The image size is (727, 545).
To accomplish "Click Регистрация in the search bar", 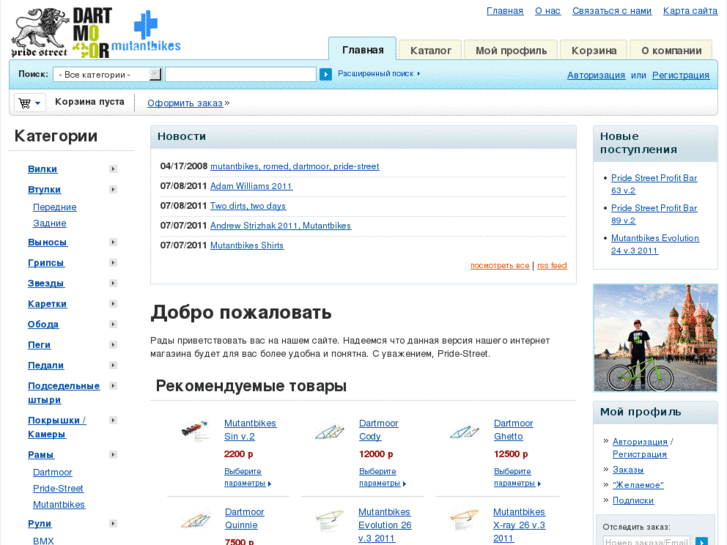I will tap(681, 75).
